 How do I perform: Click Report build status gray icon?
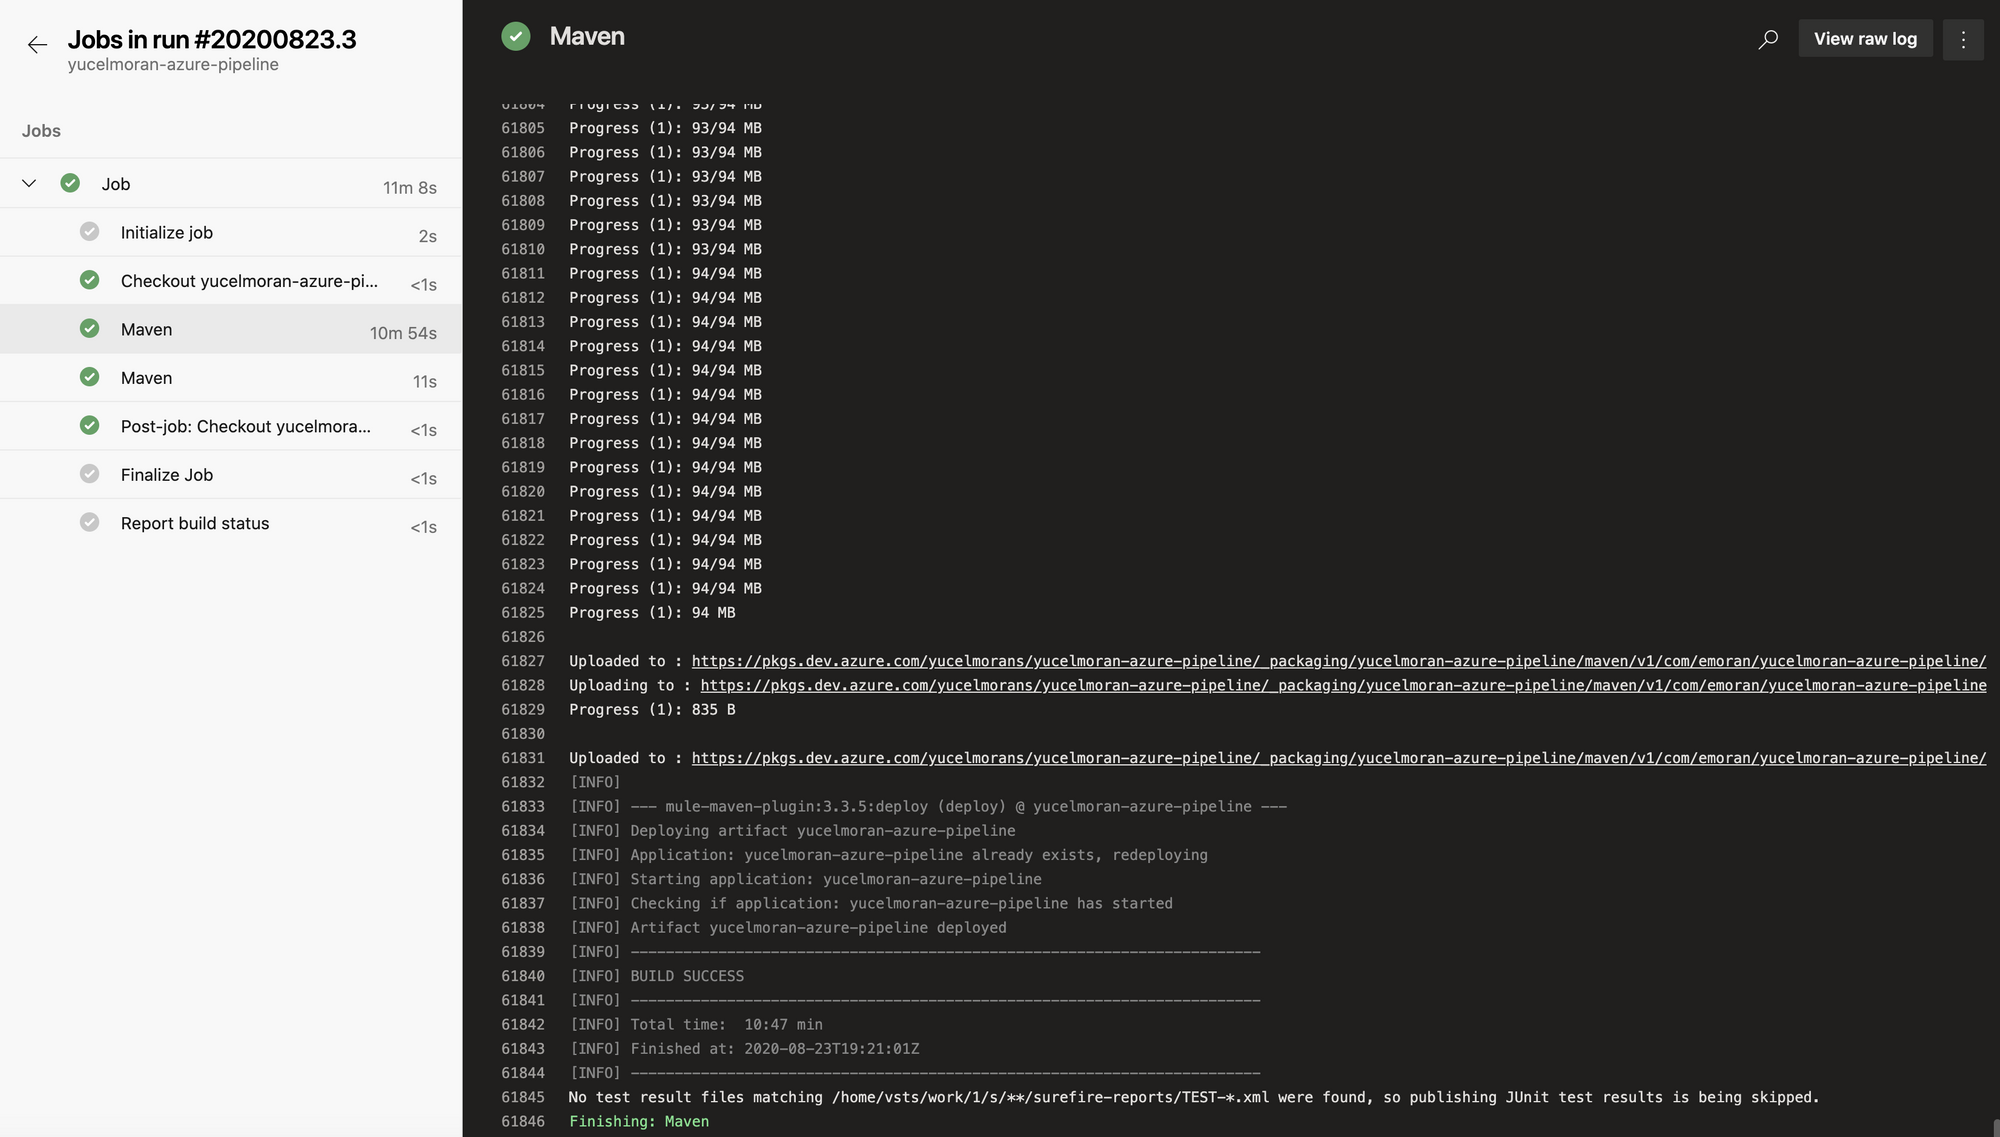[x=90, y=523]
